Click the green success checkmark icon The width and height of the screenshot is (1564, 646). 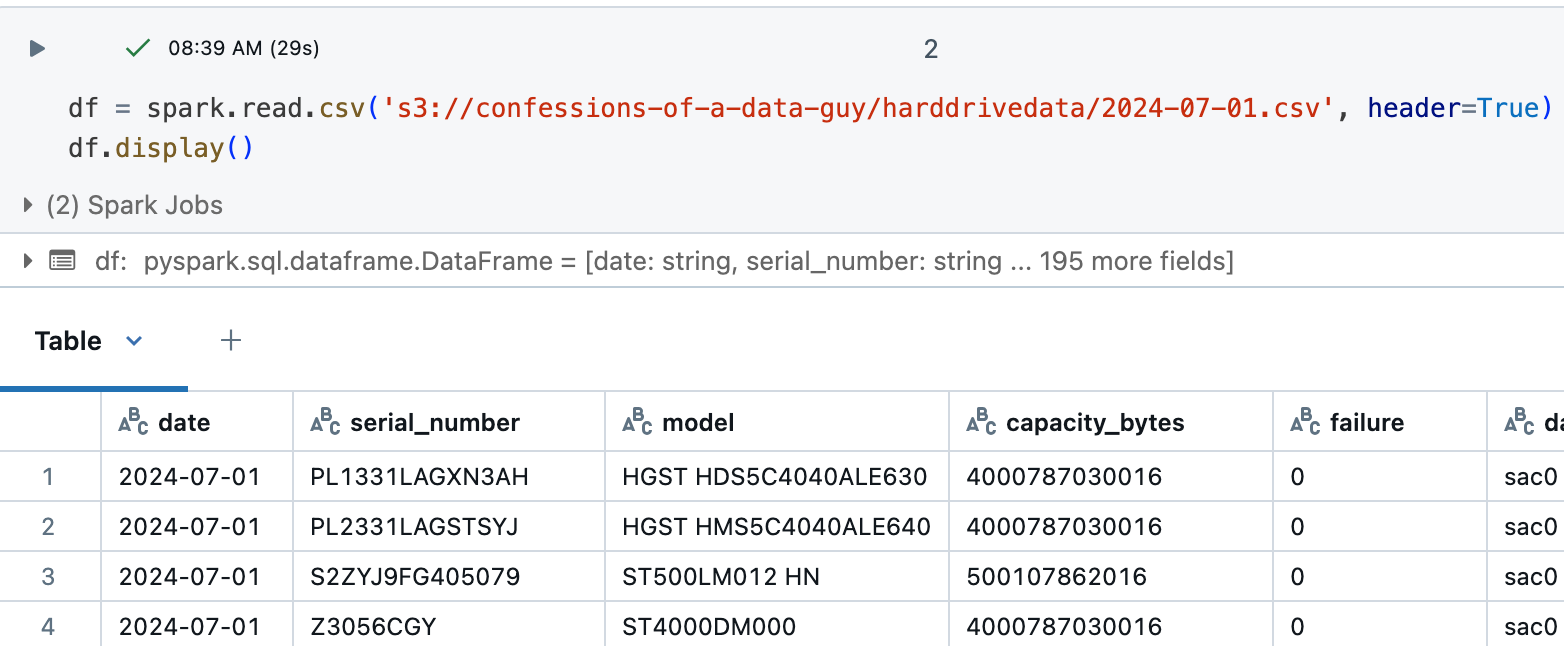pos(138,48)
